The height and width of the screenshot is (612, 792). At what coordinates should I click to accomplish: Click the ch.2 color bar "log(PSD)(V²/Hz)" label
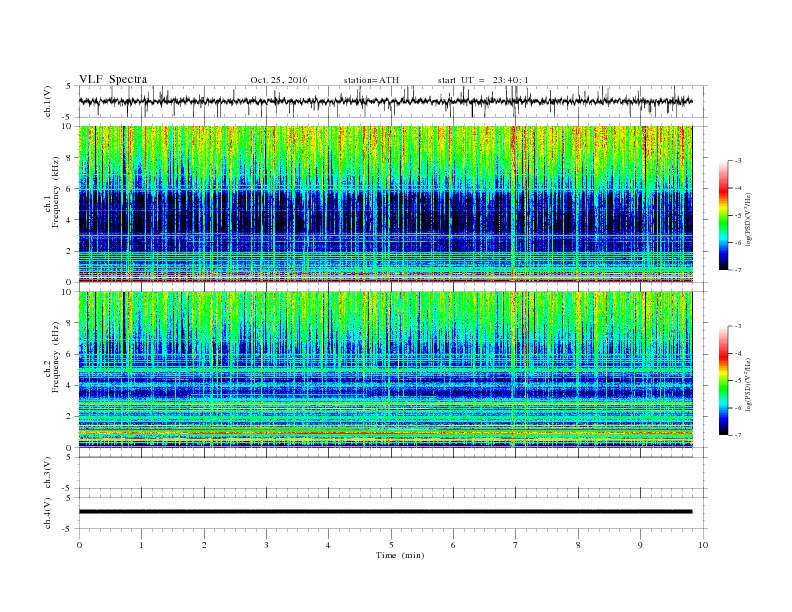pos(749,385)
